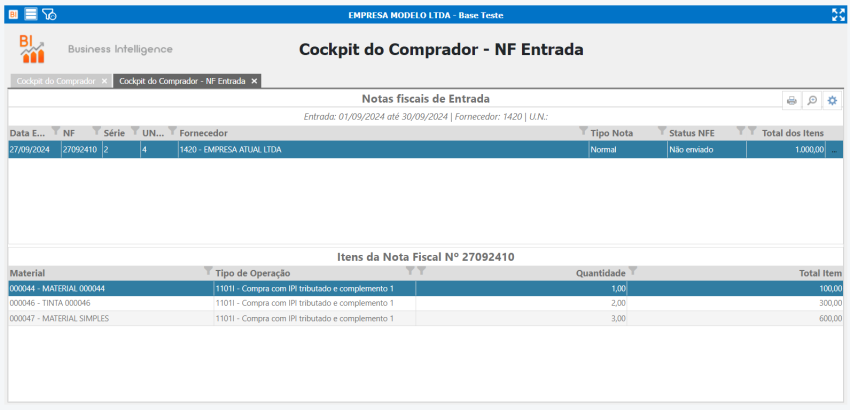This screenshot has height=410, width=850.
Task: Open the gear settings icon for the table
Action: [832, 100]
